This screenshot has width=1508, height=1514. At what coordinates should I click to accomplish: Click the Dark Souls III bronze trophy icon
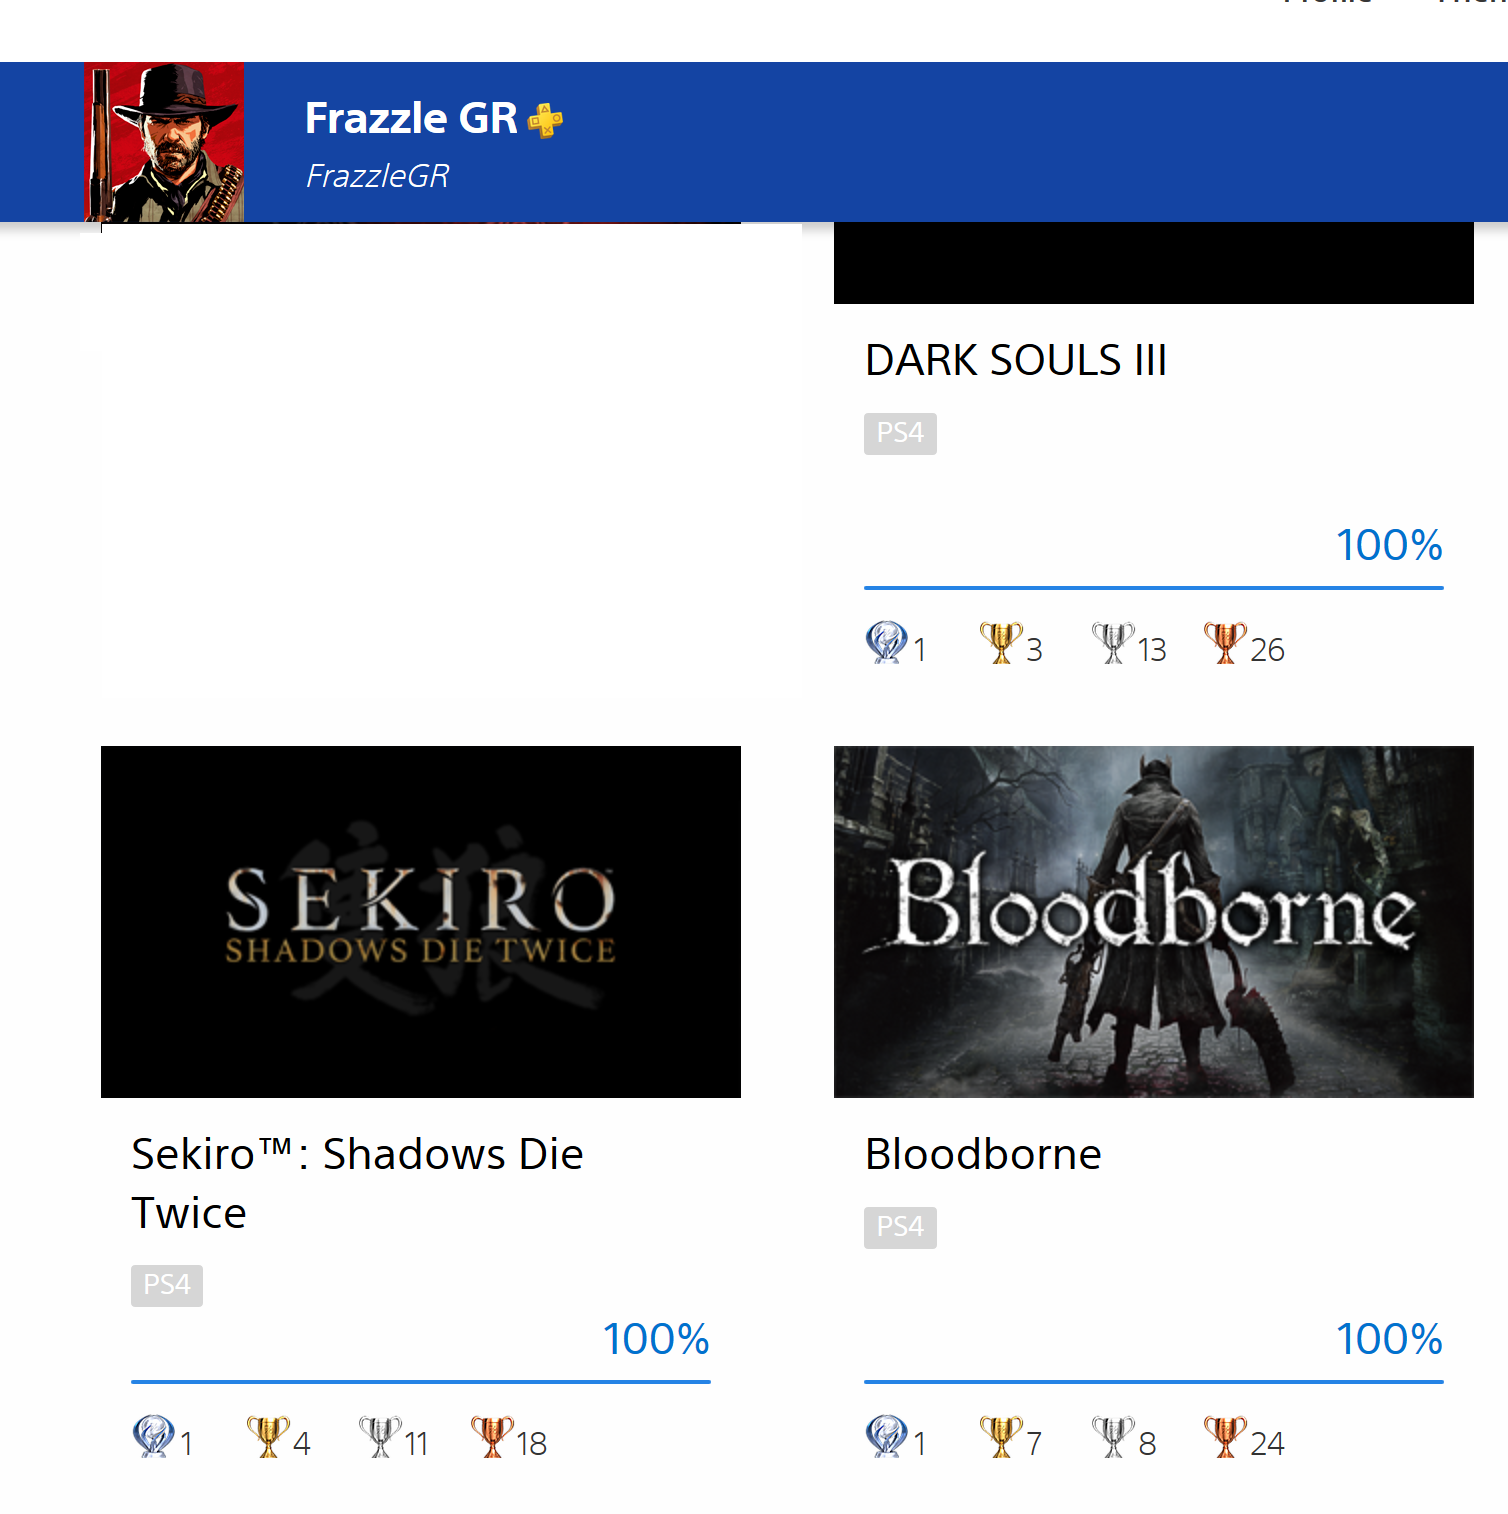[1224, 642]
